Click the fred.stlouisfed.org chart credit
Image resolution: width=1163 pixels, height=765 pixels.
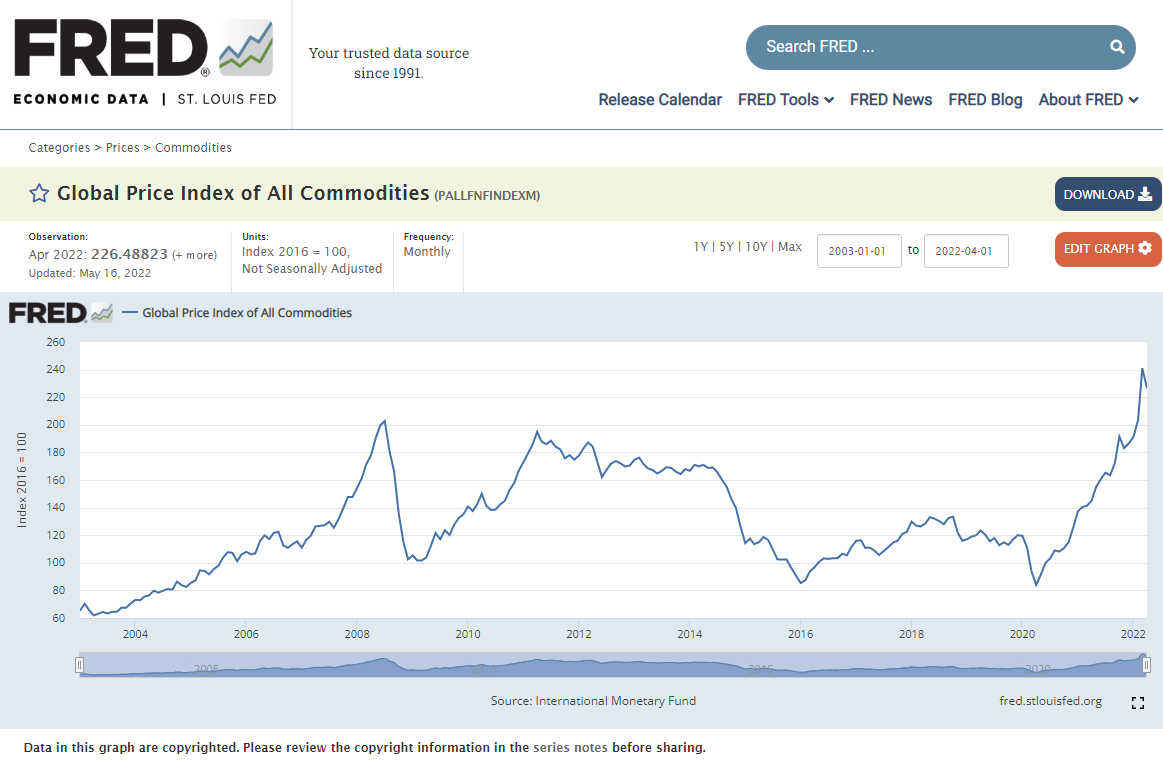(1050, 701)
